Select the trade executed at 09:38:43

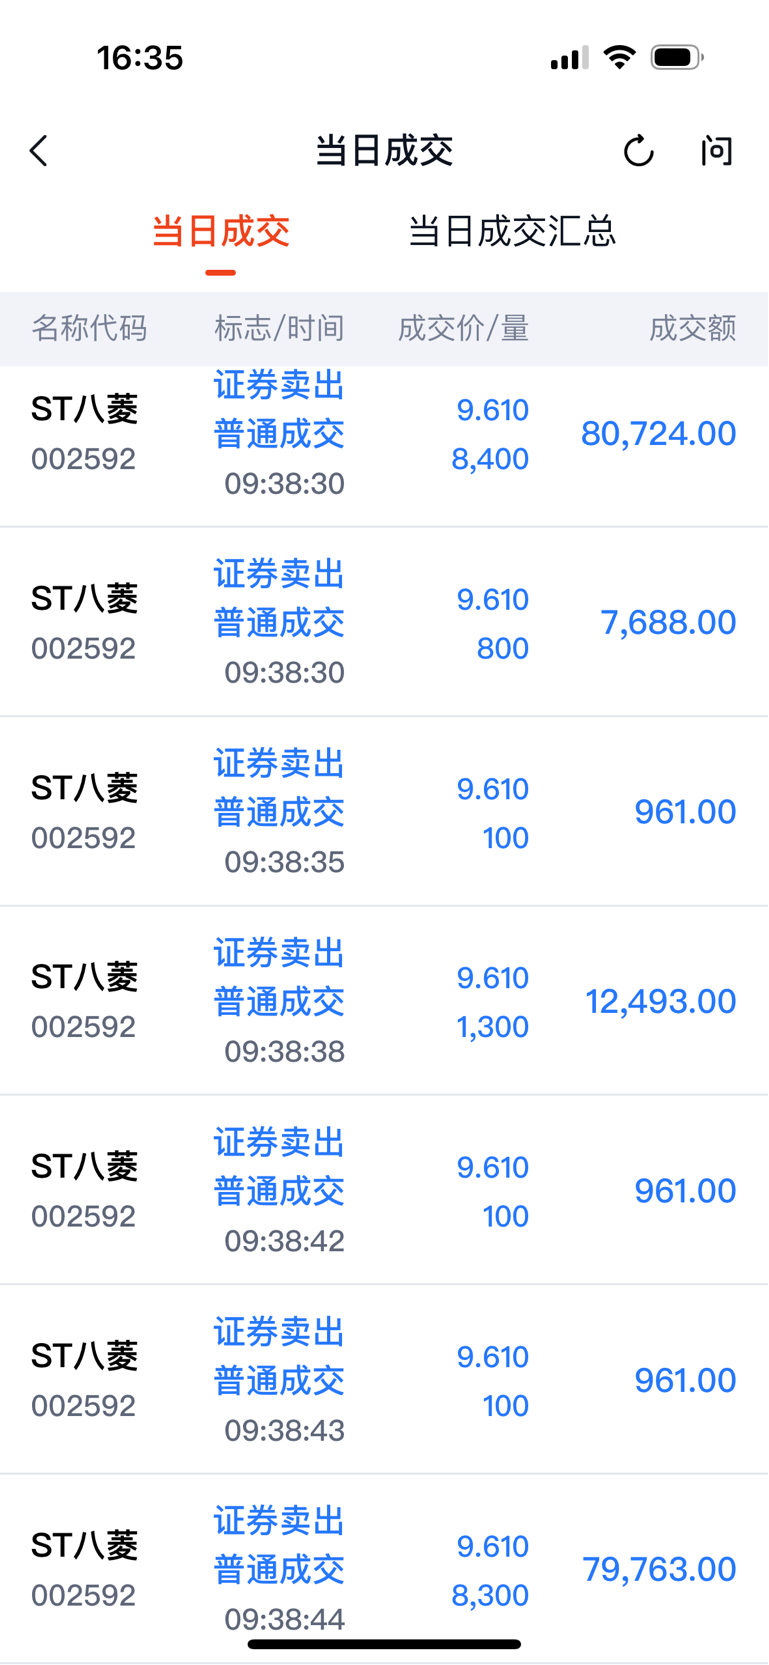[384, 1379]
